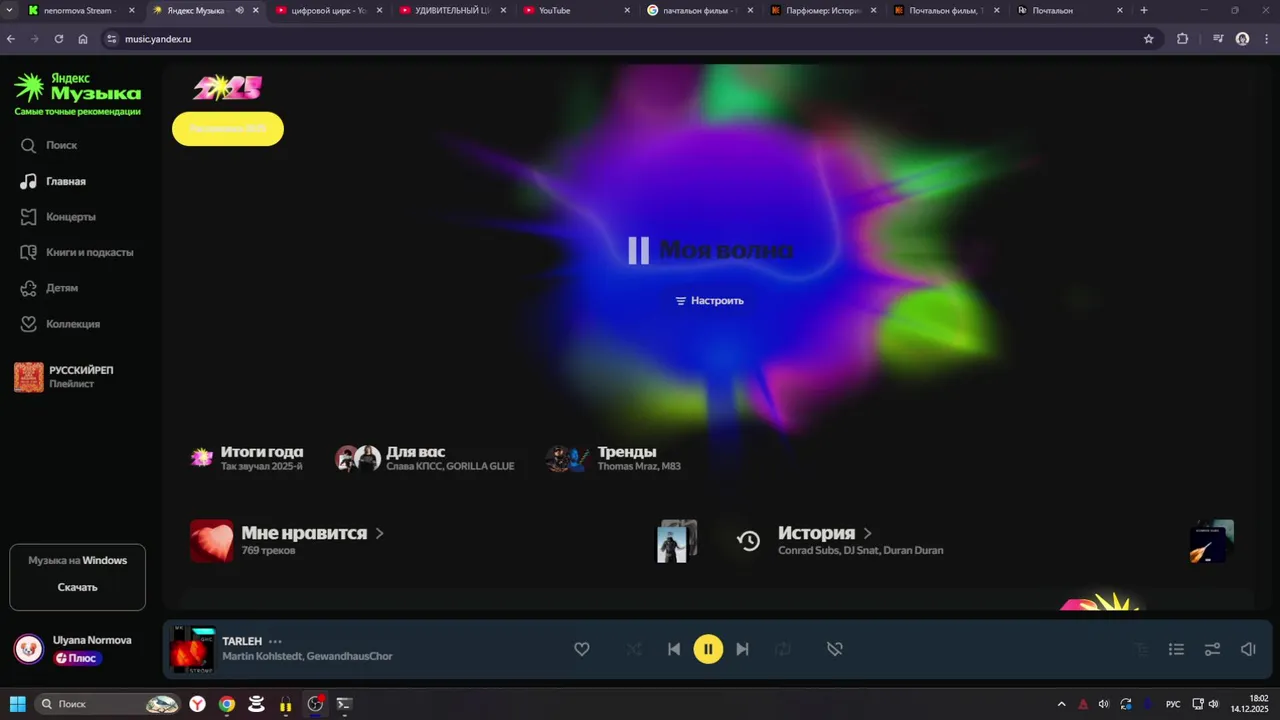Click the Windows taskbar Поиск box

pyautogui.click(x=107, y=704)
